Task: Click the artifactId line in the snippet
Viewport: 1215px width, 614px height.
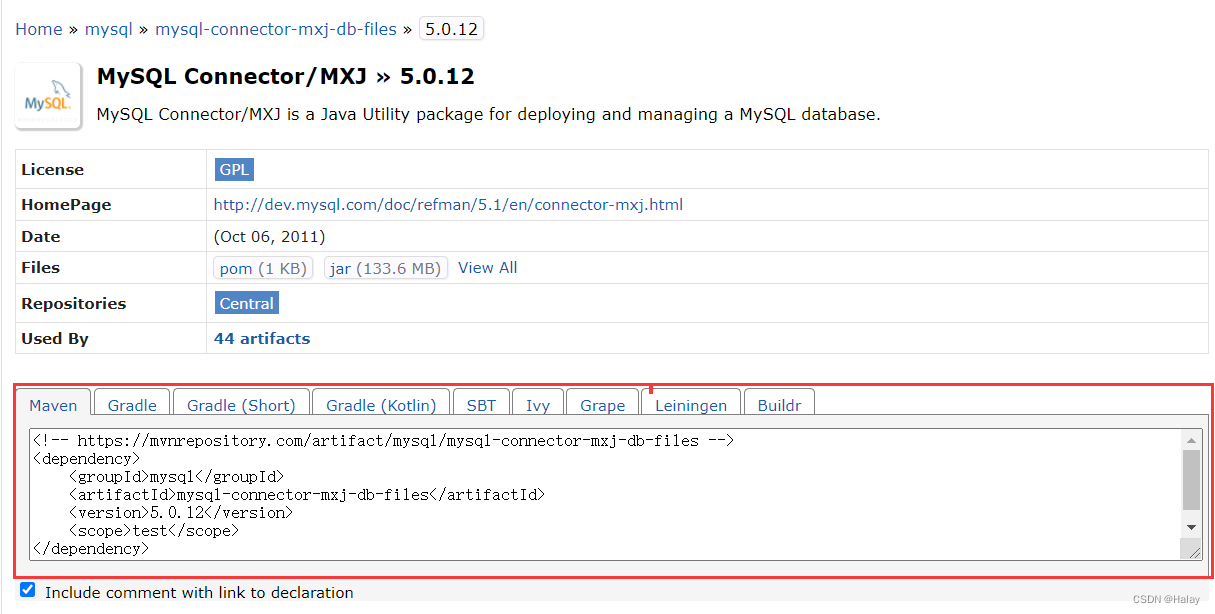Action: (x=307, y=494)
